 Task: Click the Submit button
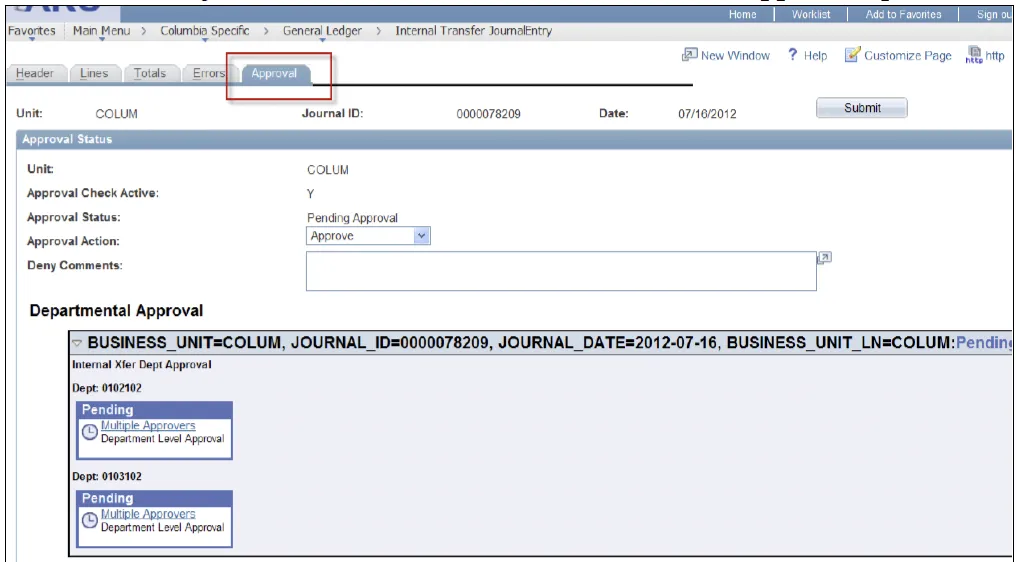click(862, 108)
